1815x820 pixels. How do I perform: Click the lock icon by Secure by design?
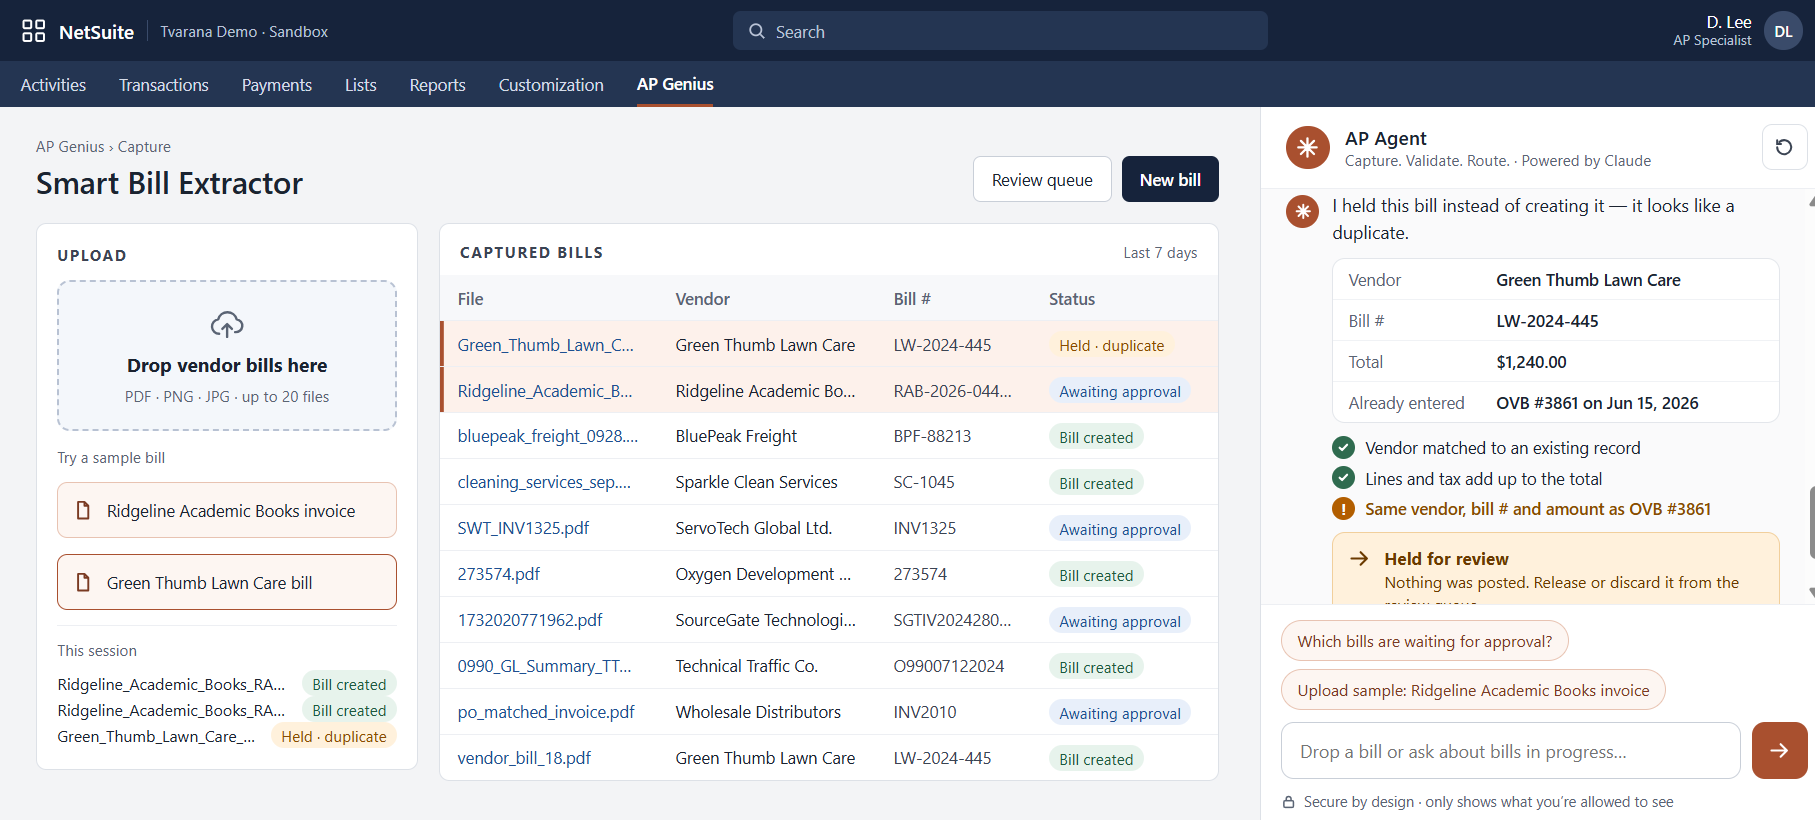(1289, 802)
